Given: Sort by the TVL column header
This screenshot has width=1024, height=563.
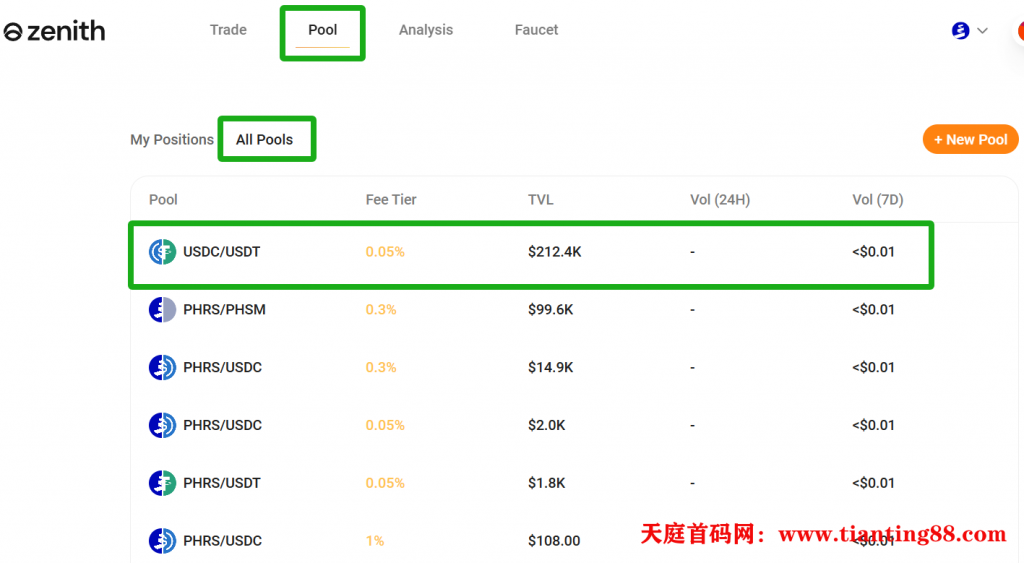Looking at the screenshot, I should point(541,200).
